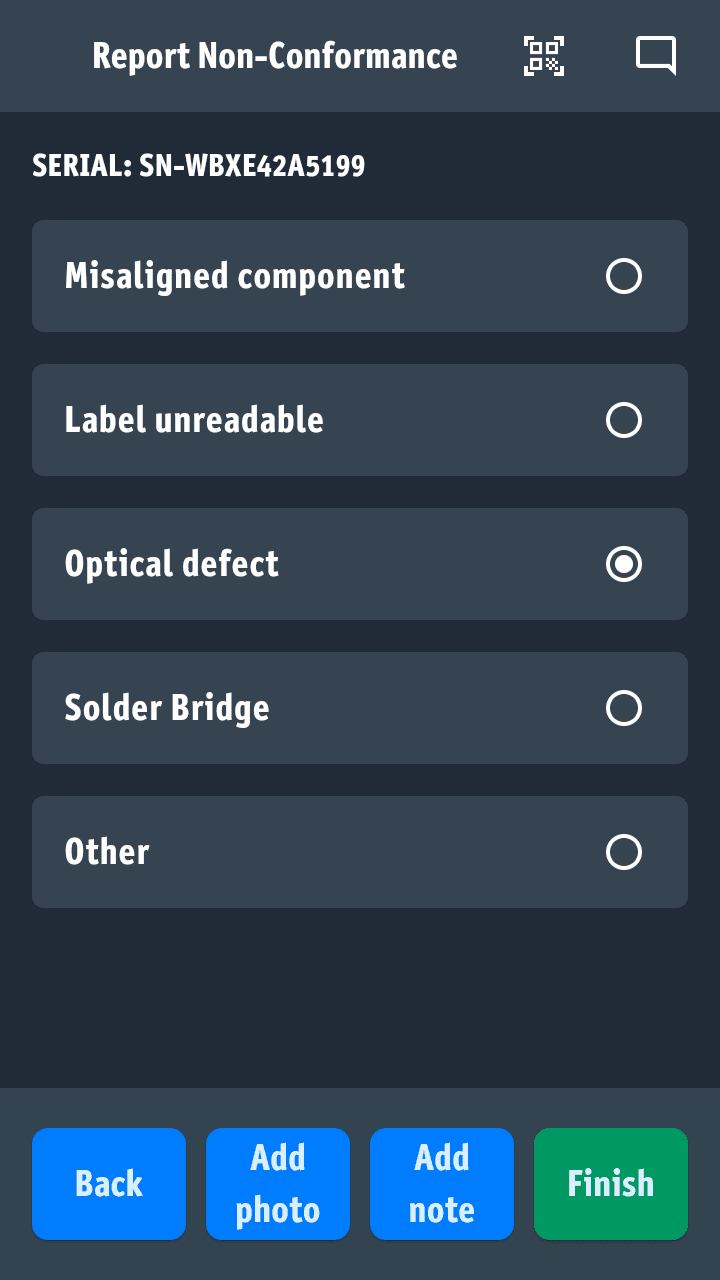Open the QR code scanner in the header
Viewport: 720px width, 1280px height.
click(x=544, y=56)
